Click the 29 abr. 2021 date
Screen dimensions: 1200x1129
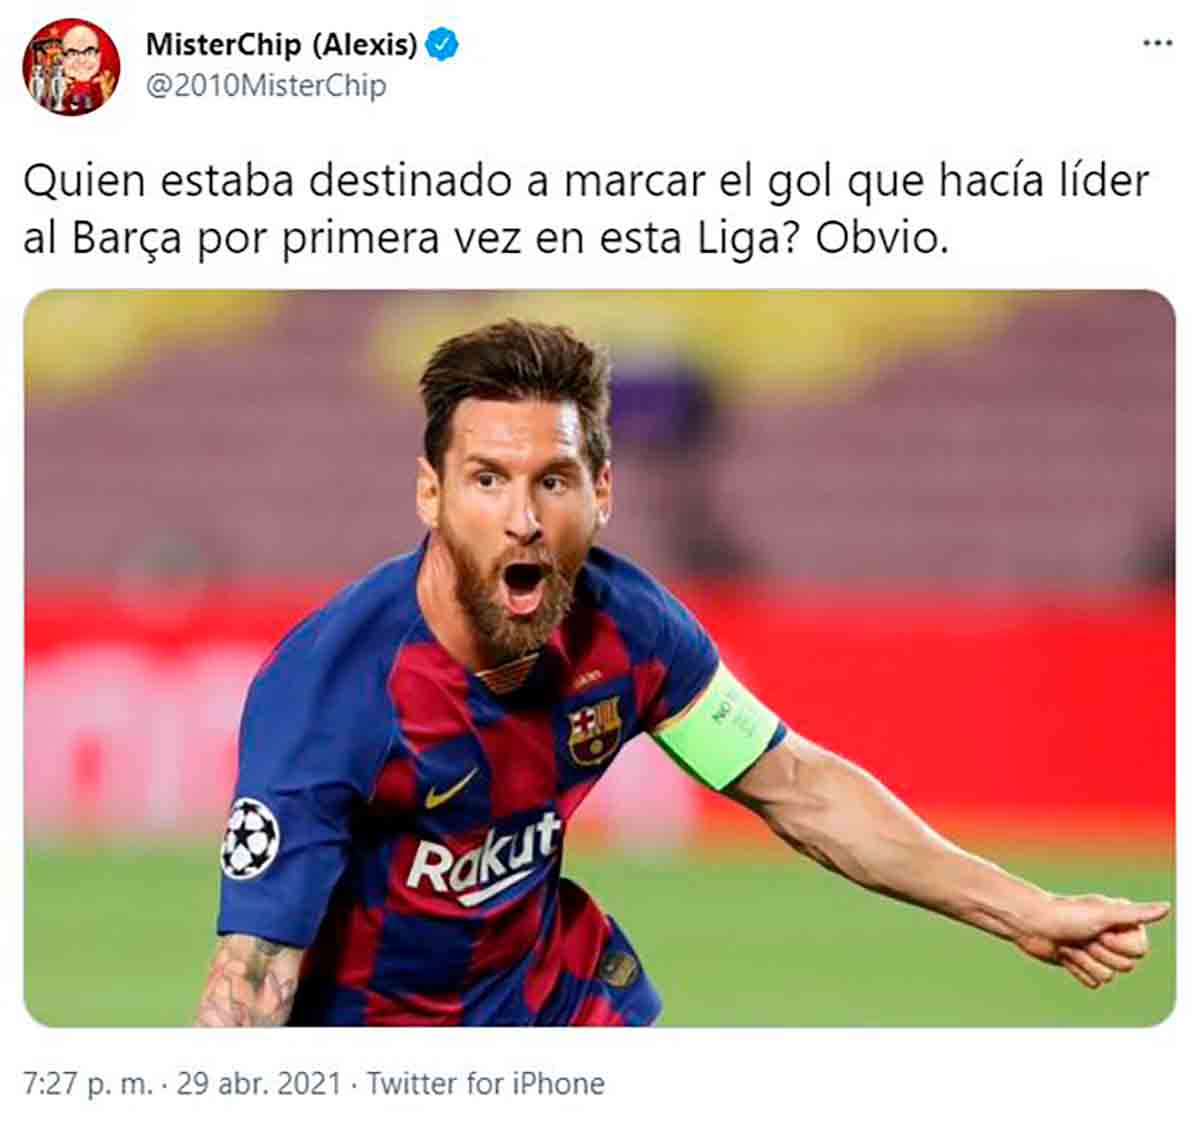point(259,1084)
